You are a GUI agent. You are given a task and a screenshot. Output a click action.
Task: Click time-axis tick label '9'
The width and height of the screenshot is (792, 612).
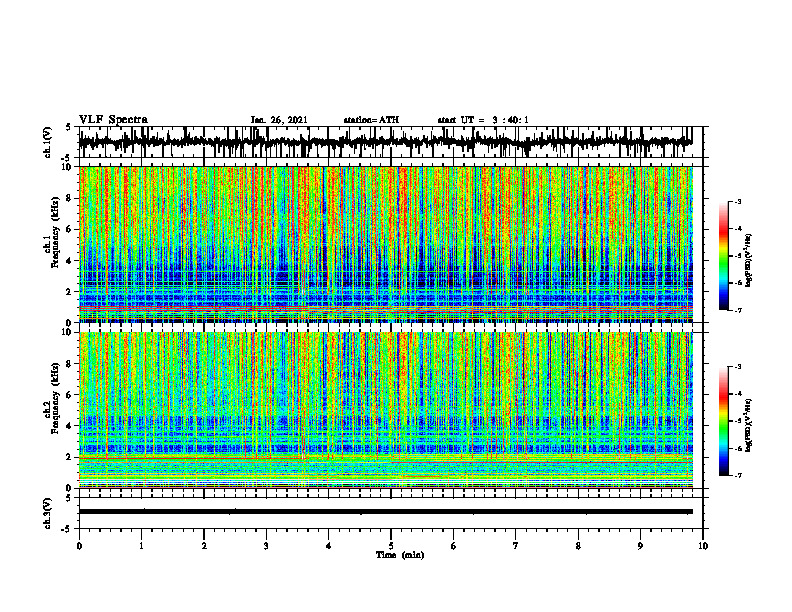[640, 546]
